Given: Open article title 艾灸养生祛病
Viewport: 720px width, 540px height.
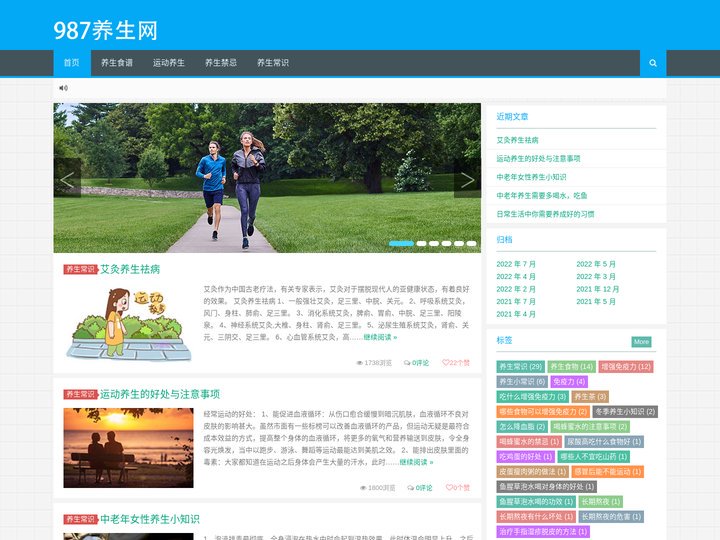Looking at the screenshot, I should point(130,269).
